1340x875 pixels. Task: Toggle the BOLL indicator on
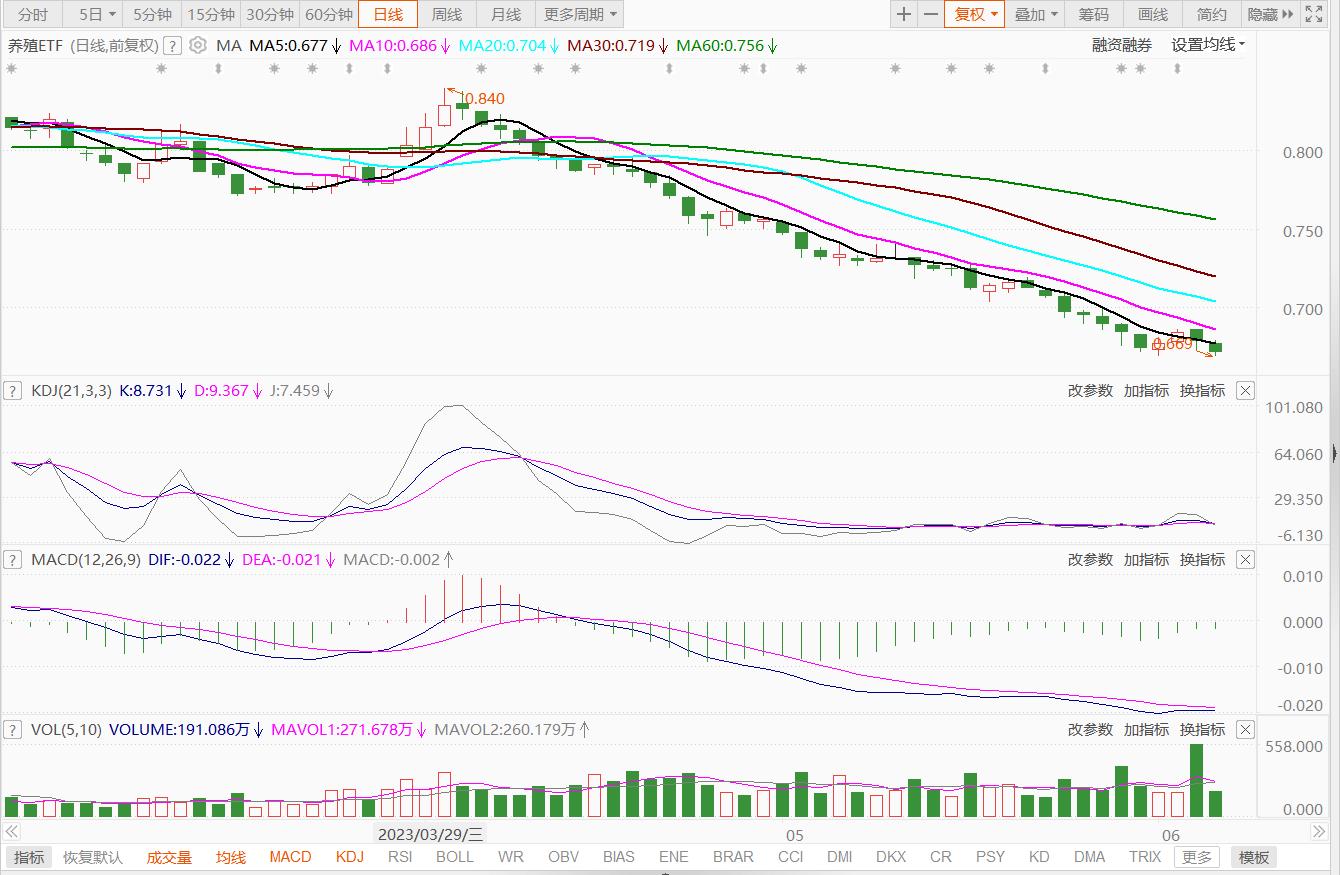pos(455,857)
